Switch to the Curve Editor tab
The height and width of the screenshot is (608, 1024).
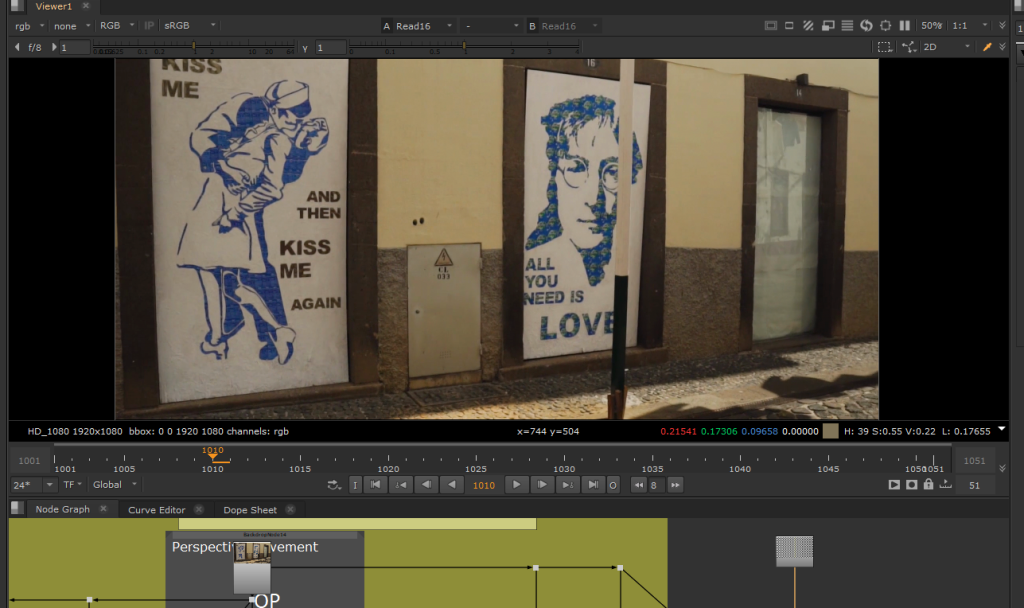coord(157,509)
